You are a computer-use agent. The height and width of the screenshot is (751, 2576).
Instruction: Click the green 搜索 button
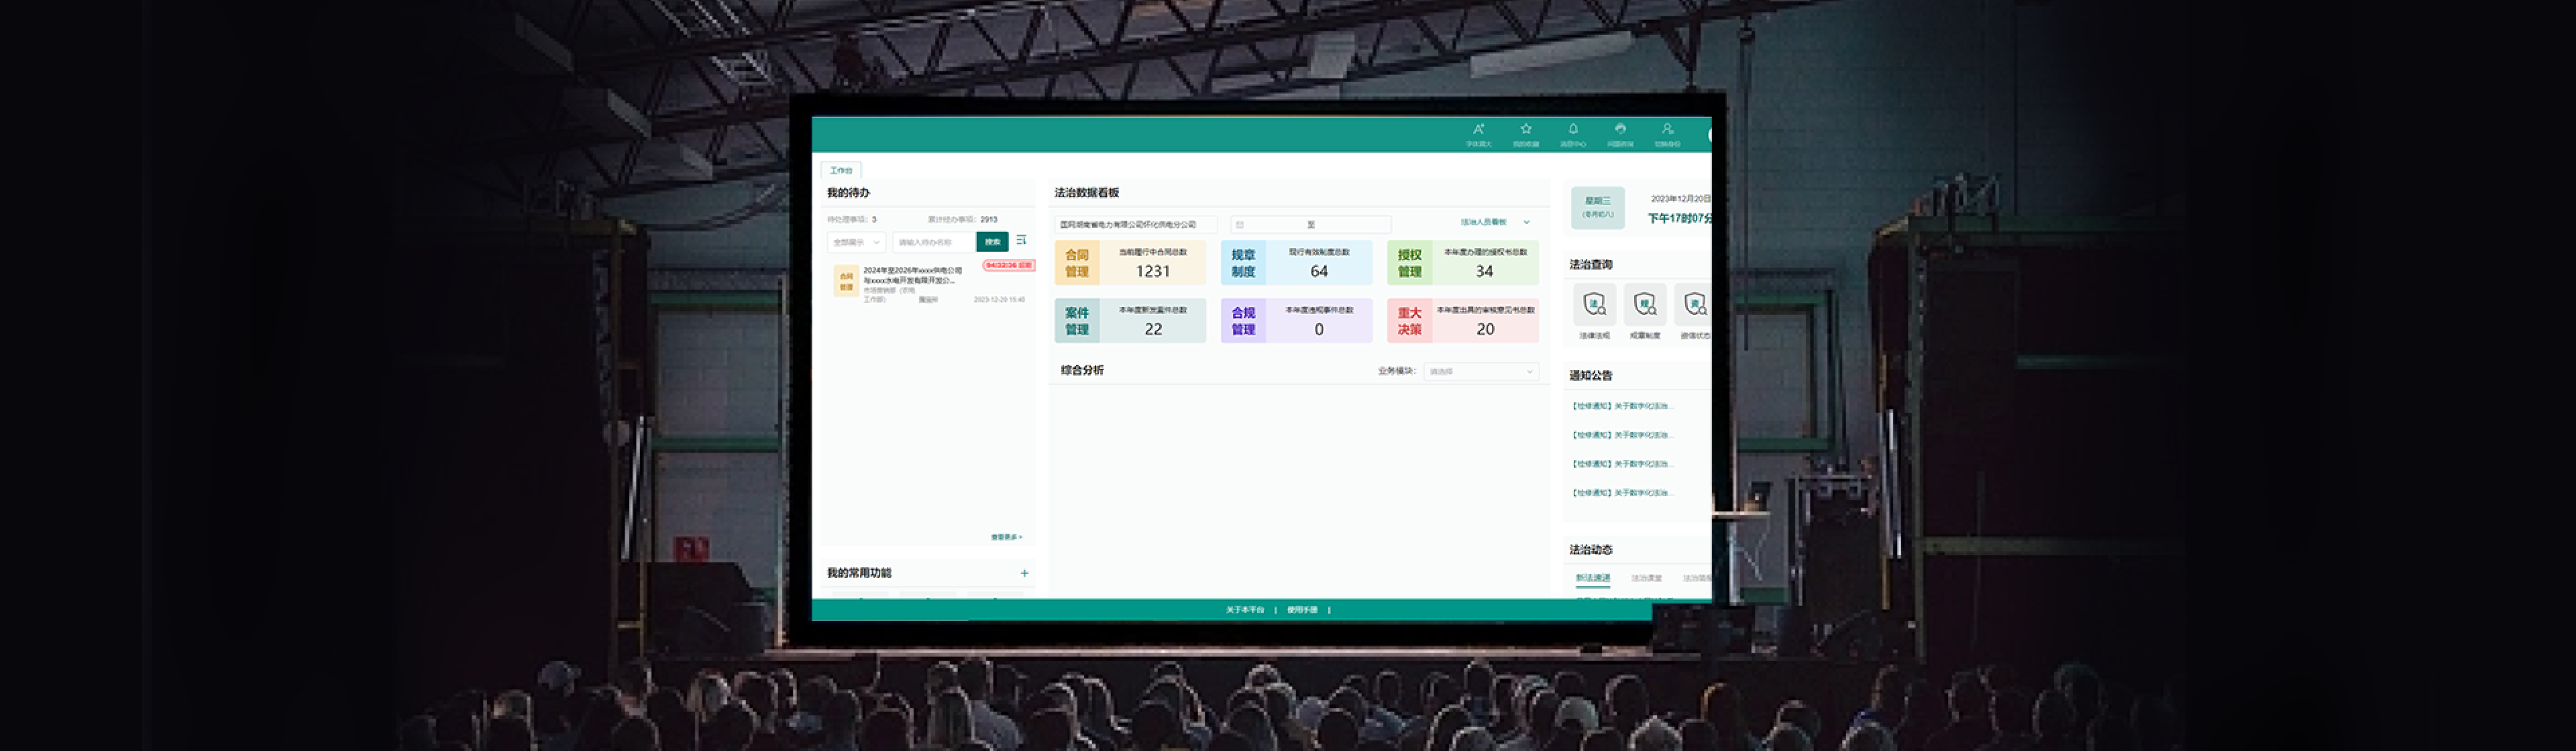(992, 242)
